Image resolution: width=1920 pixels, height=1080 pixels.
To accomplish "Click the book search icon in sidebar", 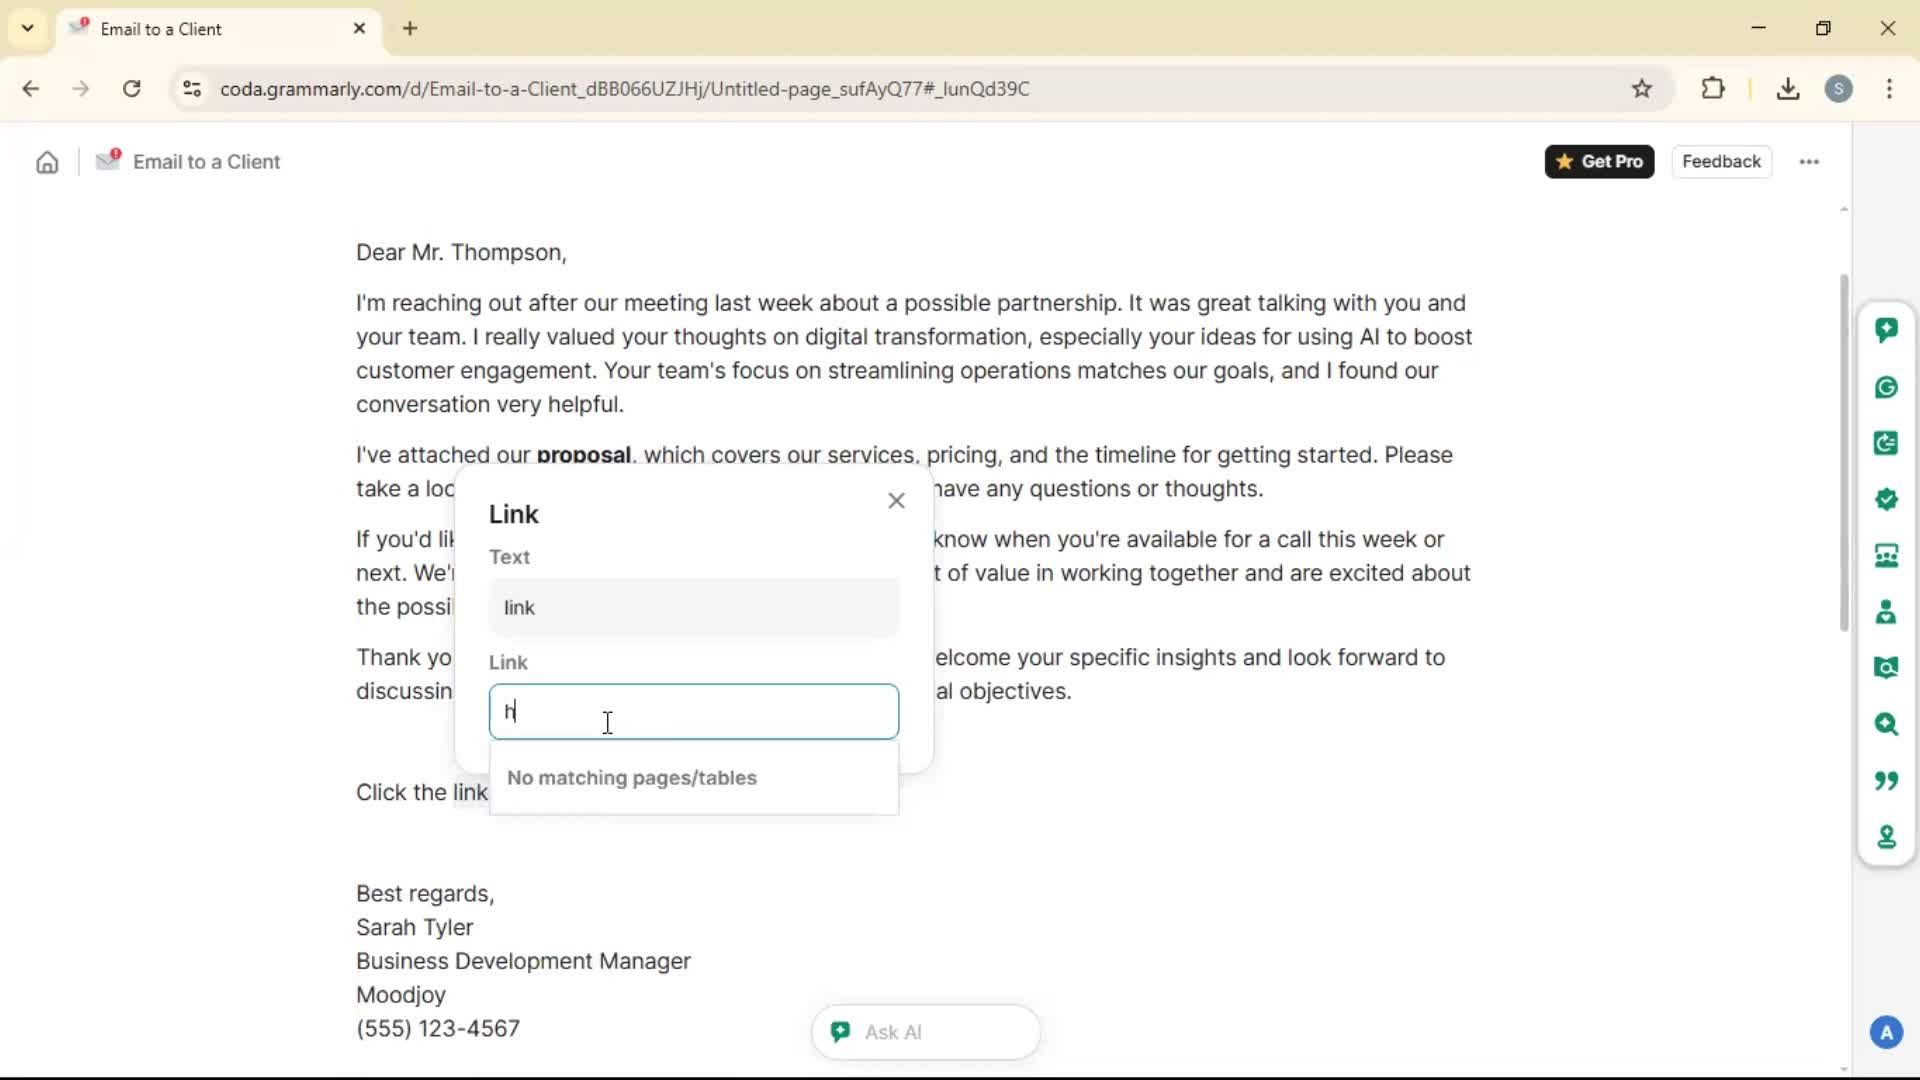I will (x=1886, y=668).
